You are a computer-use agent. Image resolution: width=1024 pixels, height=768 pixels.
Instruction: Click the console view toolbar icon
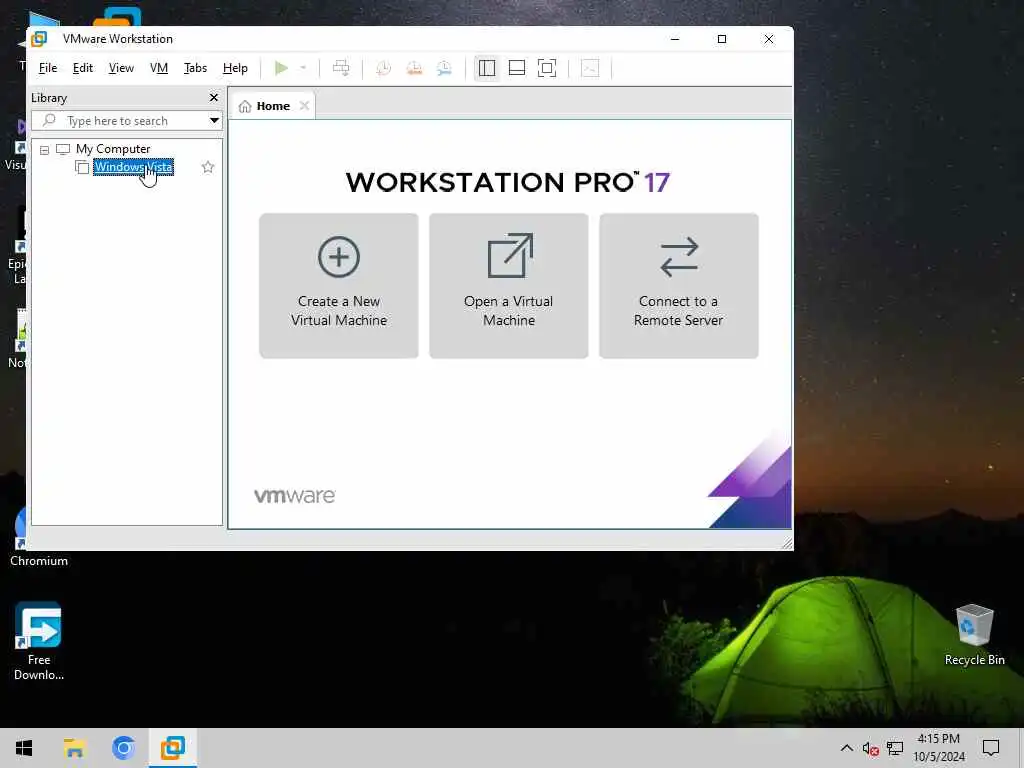pos(590,68)
